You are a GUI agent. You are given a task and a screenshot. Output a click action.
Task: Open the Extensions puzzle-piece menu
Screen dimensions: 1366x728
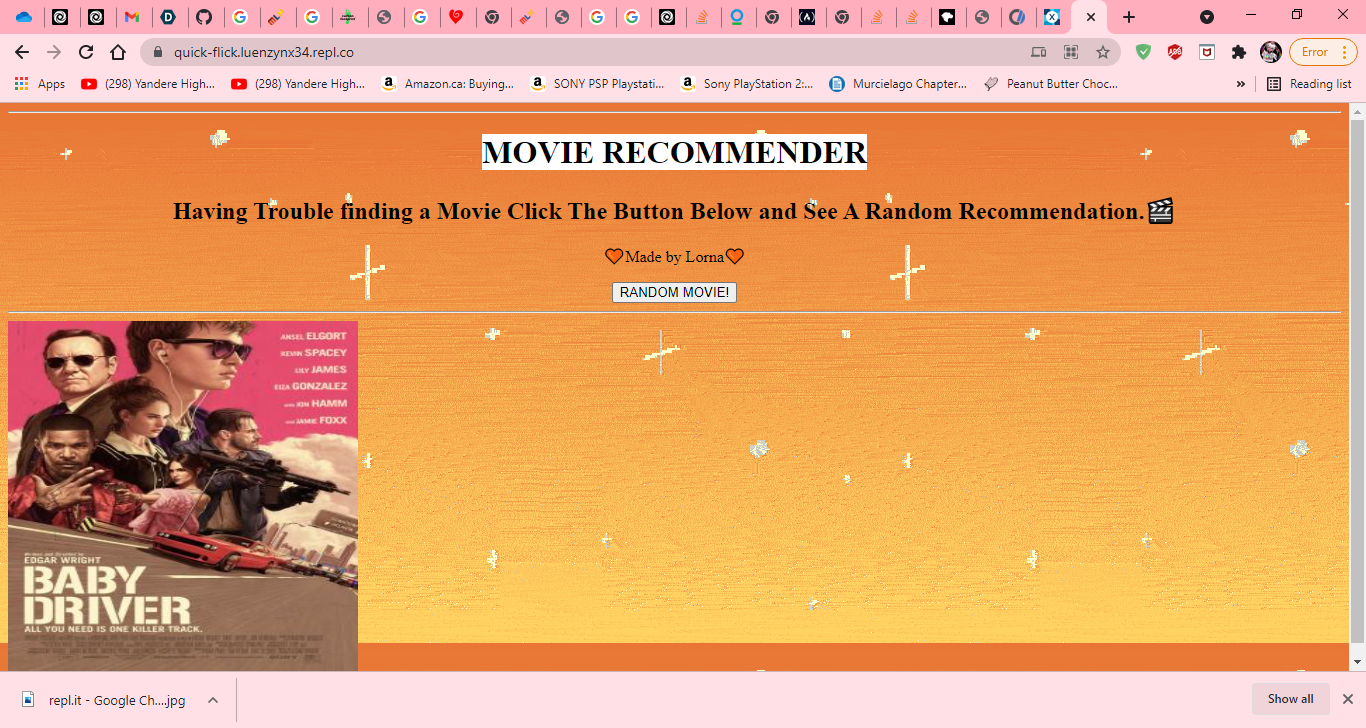coord(1239,52)
